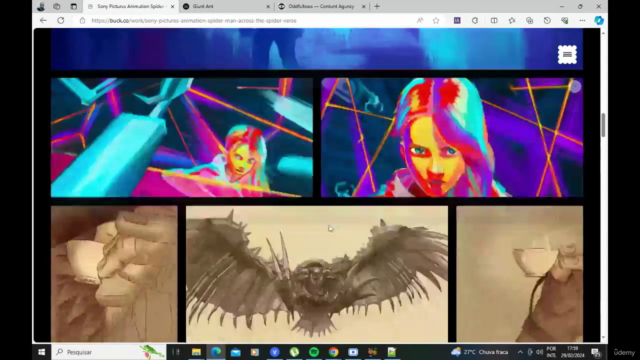Open the blue V app taskbar icon

click(275, 352)
